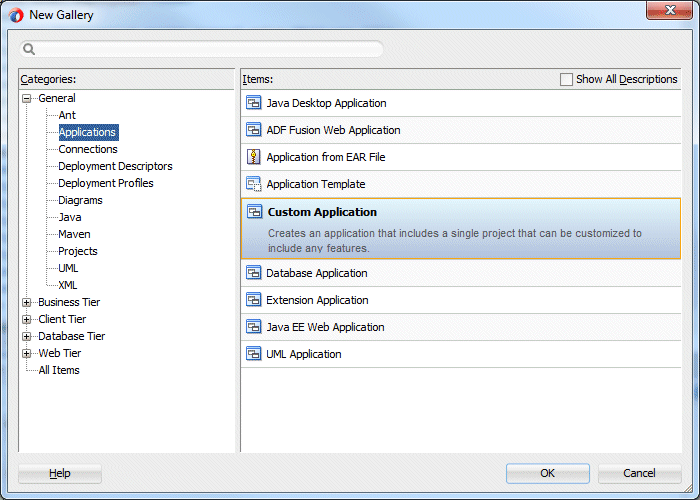
Task: Select the XML category
Action: tap(68, 285)
